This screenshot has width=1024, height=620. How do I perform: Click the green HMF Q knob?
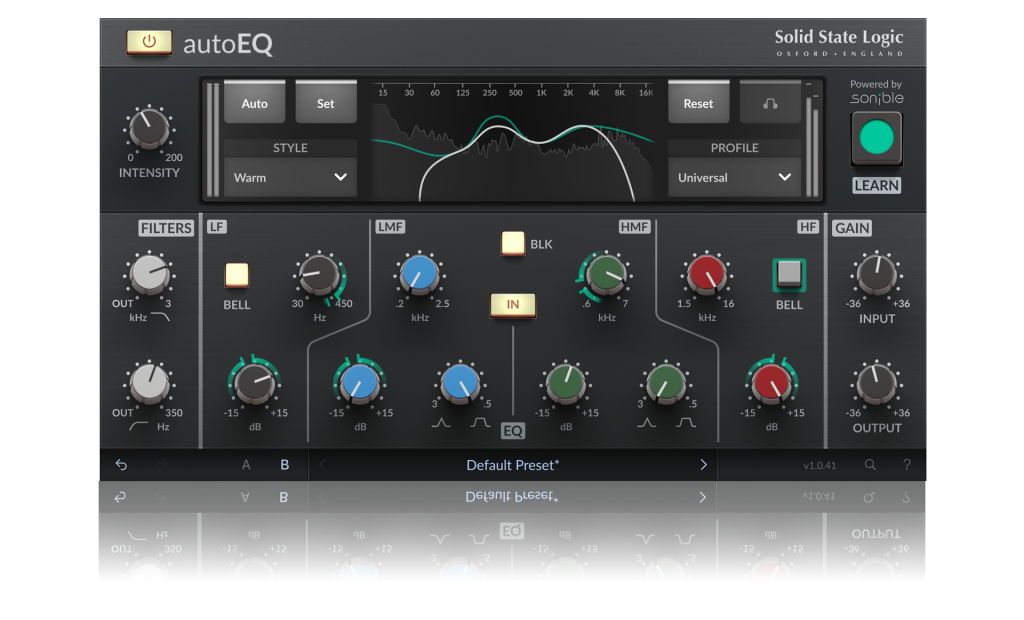click(x=665, y=383)
